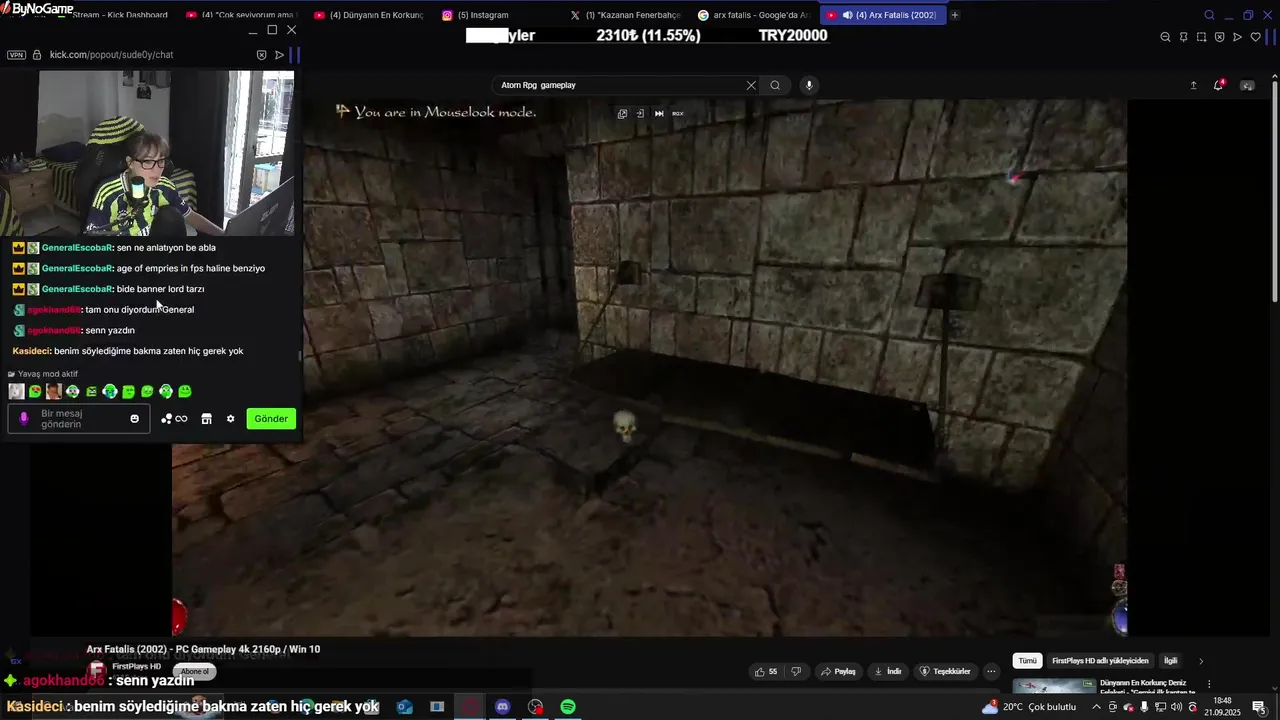The height and width of the screenshot is (720, 1280).
Task: Focus the 'Bir mesaj gönderin' chat field
Action: pos(79,419)
